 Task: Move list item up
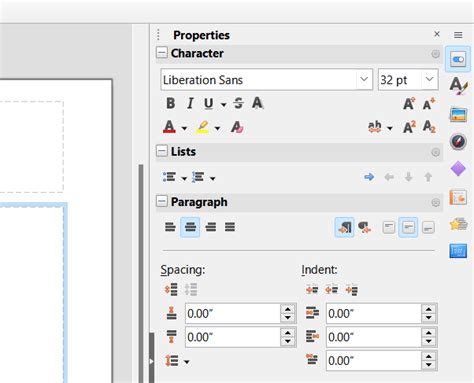428,177
